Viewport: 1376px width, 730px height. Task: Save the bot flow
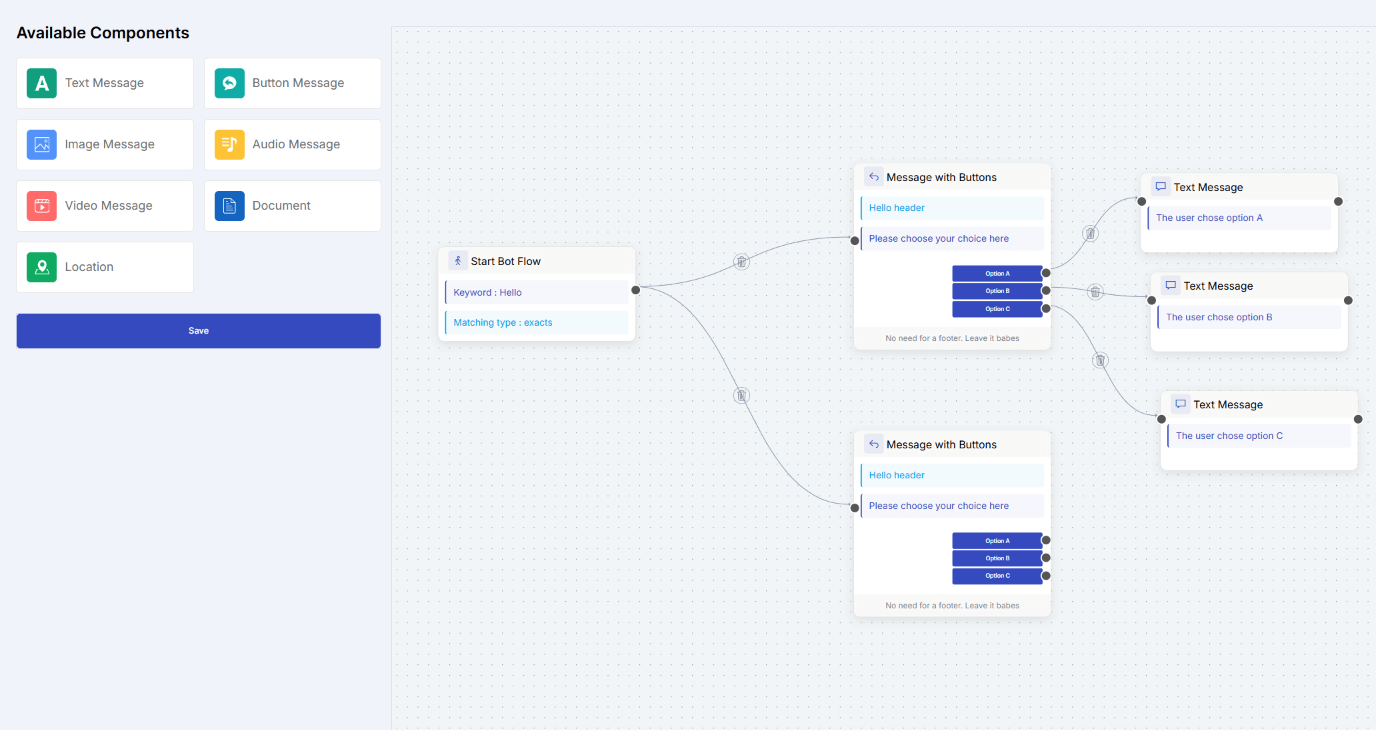pos(198,331)
